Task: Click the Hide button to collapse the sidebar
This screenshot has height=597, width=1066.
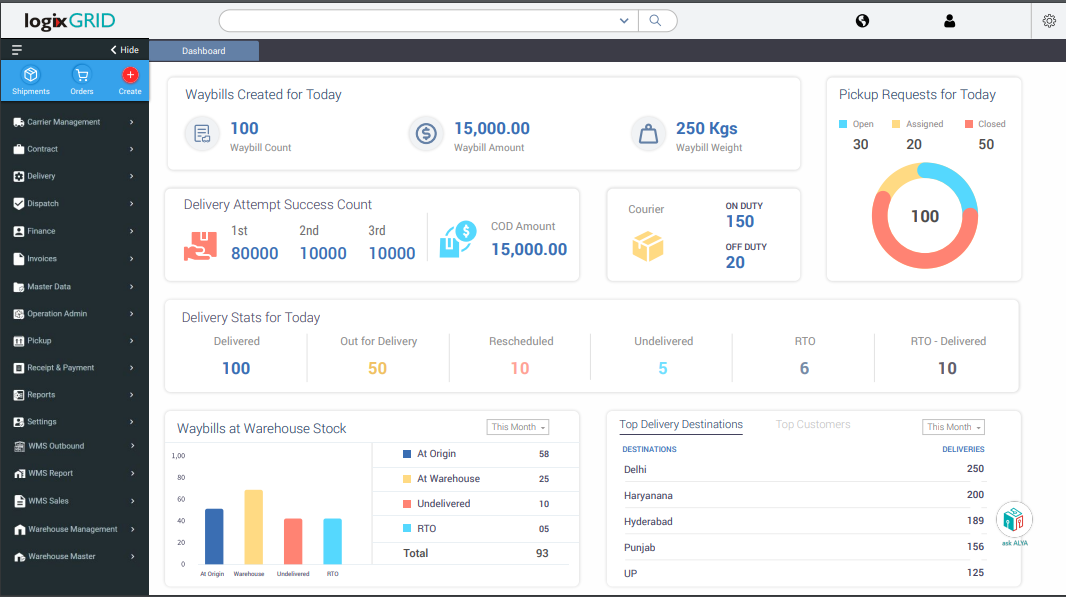Action: point(124,49)
